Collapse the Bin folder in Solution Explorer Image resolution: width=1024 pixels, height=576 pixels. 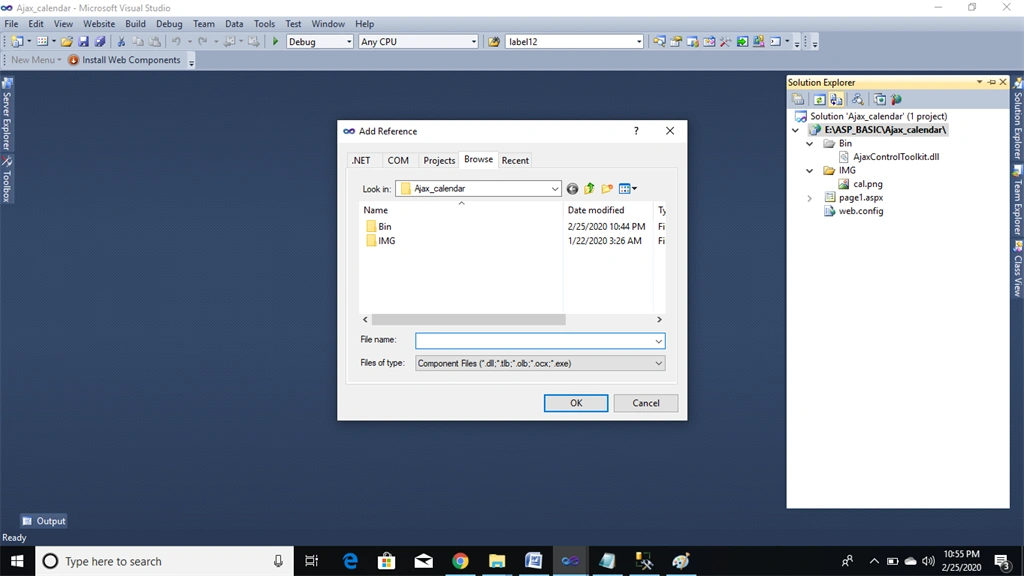click(x=809, y=144)
